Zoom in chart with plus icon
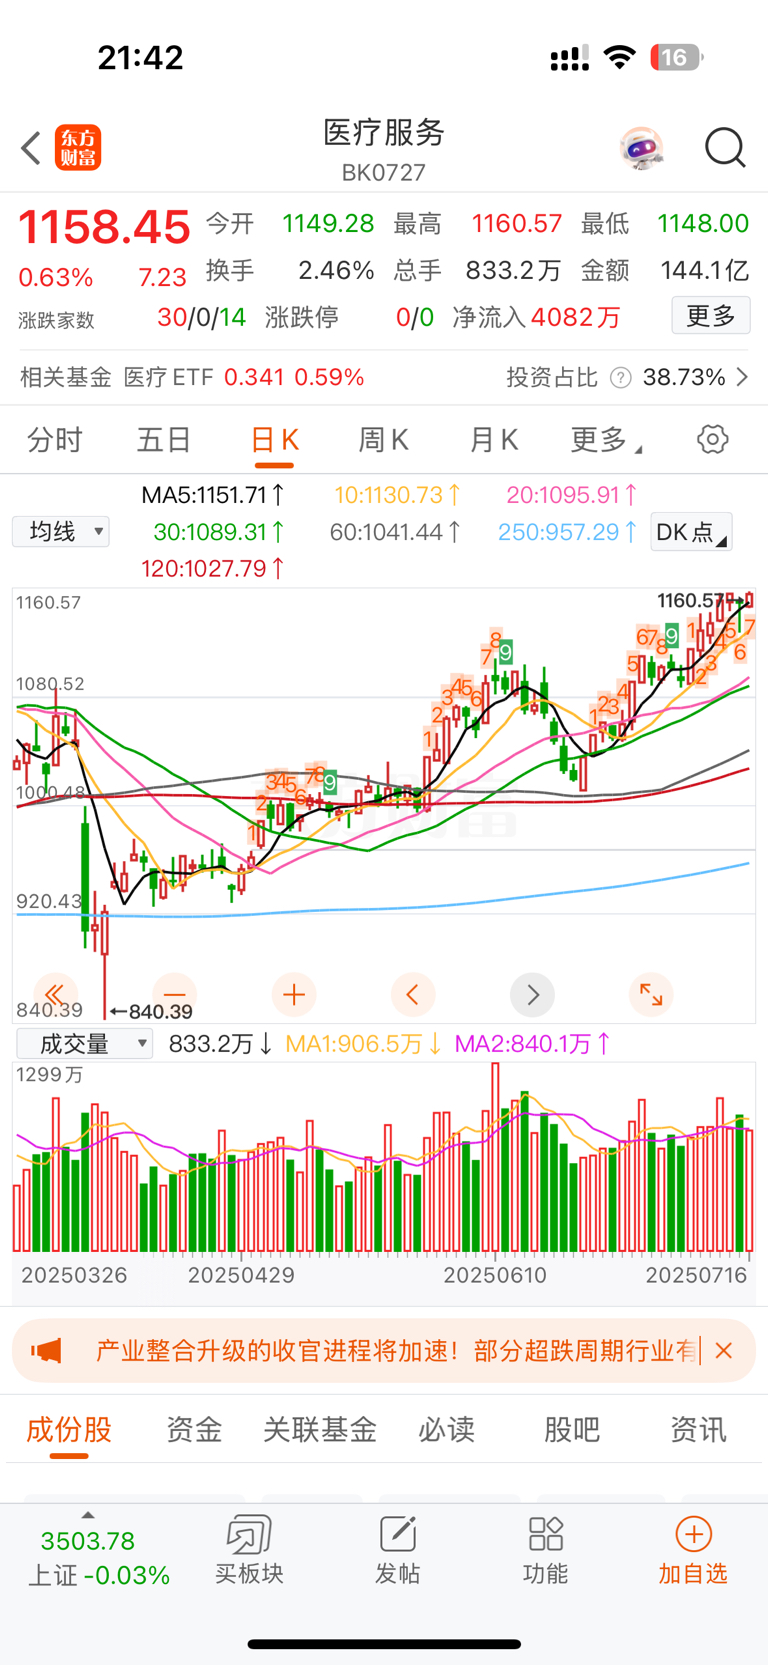The height and width of the screenshot is (1665, 769). click(293, 994)
